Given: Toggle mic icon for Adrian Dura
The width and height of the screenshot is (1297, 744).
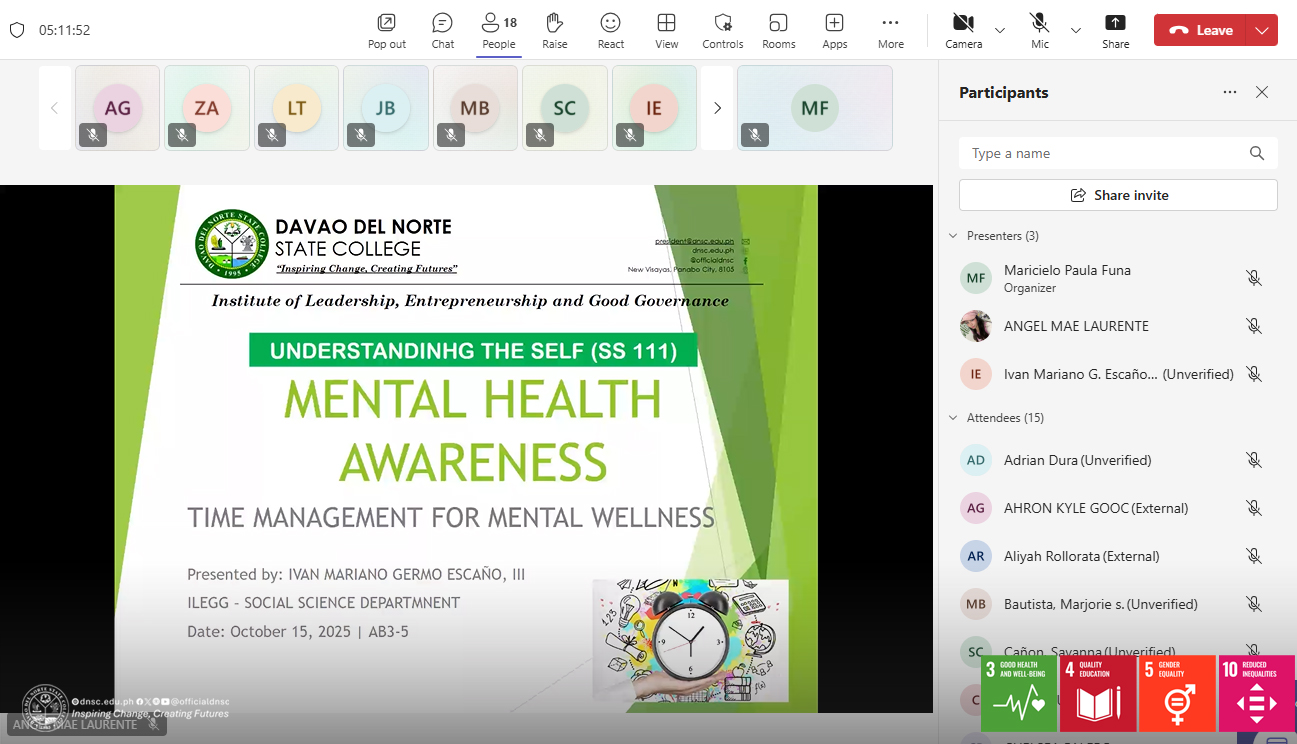Looking at the screenshot, I should pyautogui.click(x=1253, y=460).
